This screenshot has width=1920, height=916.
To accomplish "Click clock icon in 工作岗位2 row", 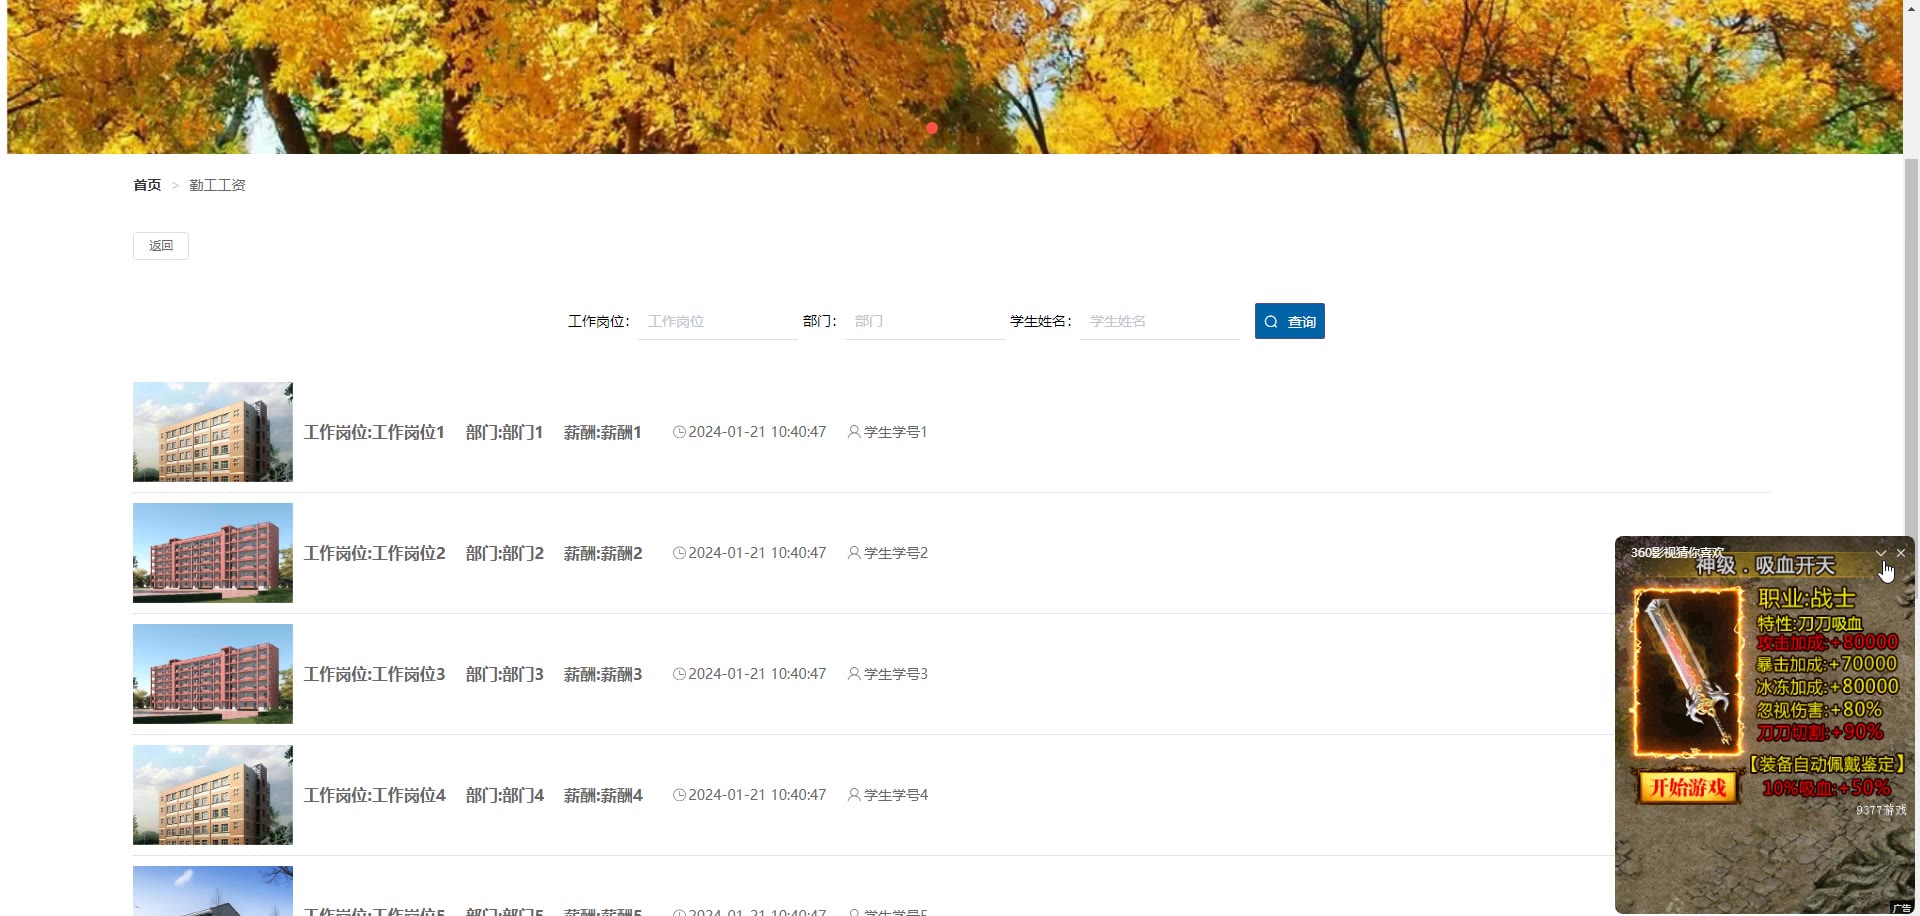I will point(679,553).
